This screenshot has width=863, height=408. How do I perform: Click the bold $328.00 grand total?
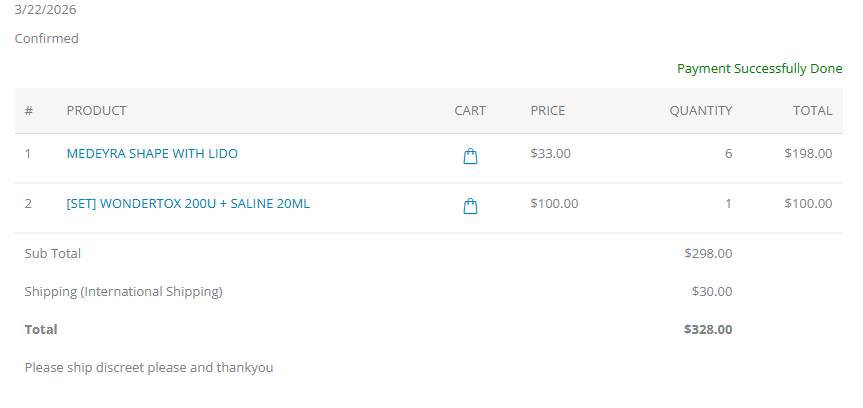click(708, 329)
